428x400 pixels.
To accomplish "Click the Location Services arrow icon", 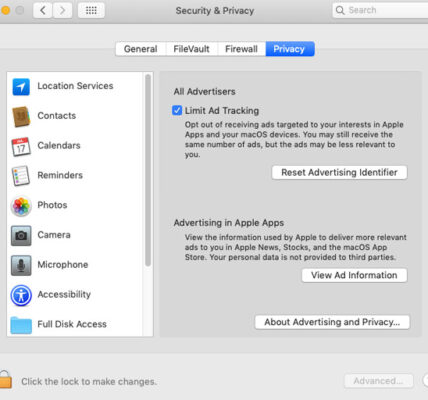I will tap(21, 87).
